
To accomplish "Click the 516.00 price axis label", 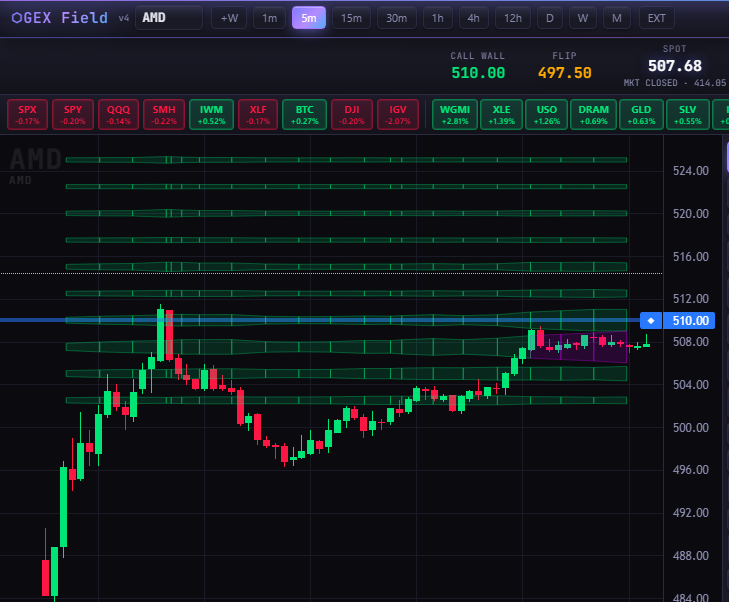I will 691,257.
